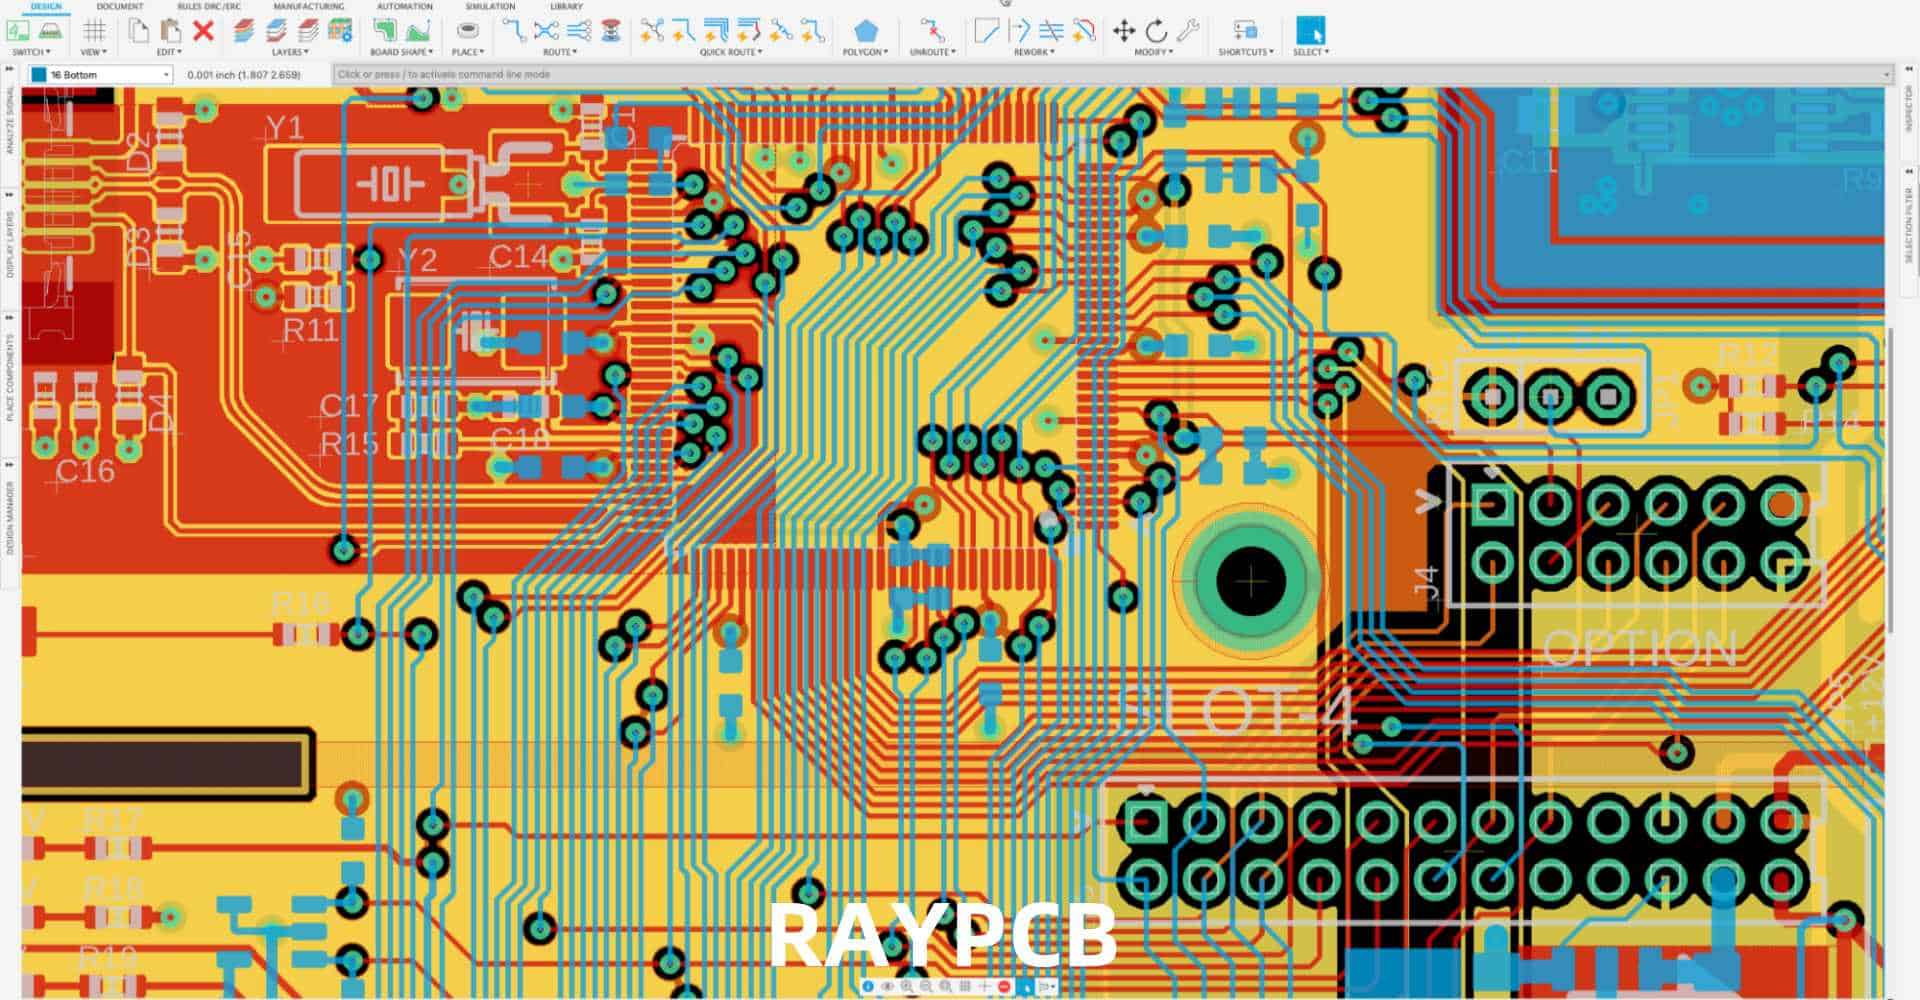This screenshot has height=1000, width=1920.
Task: Activate the Move tool under Modify
Action: 1124,30
